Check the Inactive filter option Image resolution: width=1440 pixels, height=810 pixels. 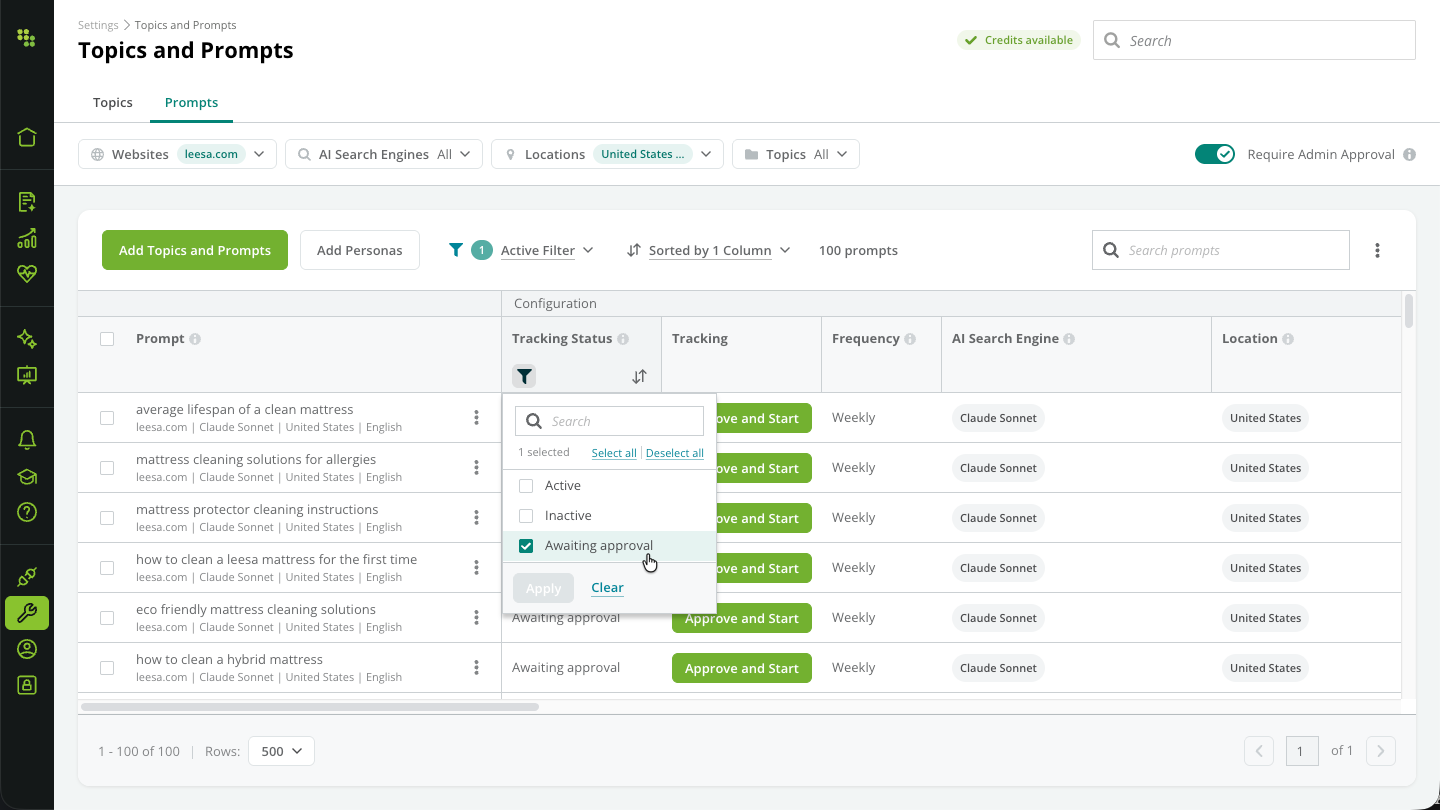click(x=526, y=516)
